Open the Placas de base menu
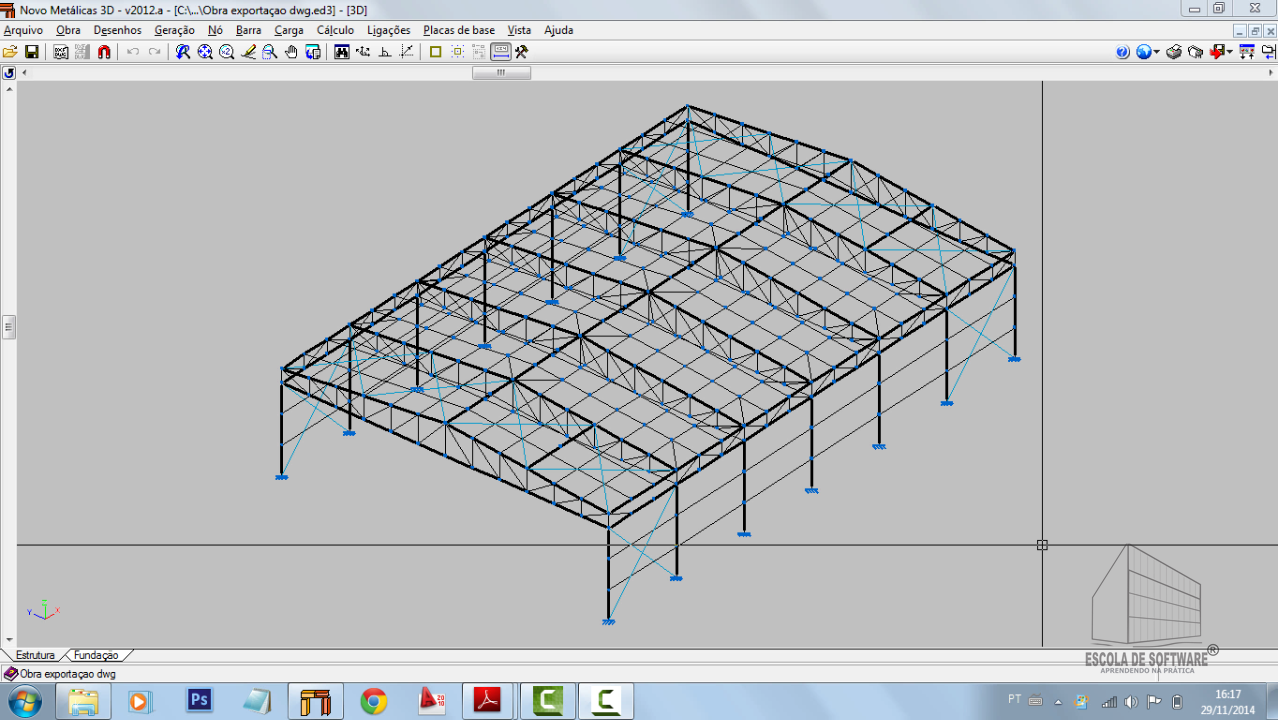The height and width of the screenshot is (720, 1278). [x=458, y=30]
